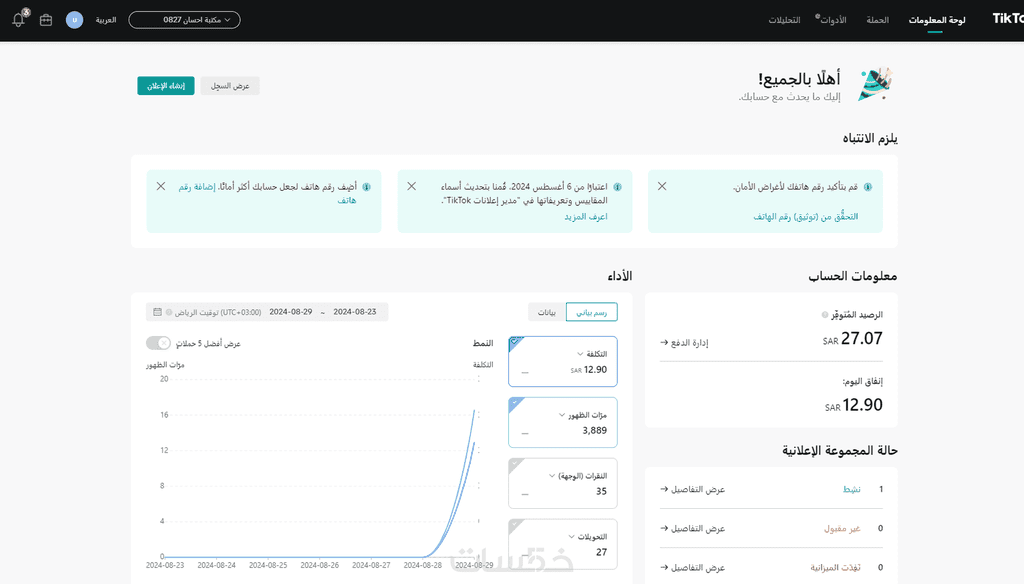Open the notifications bell
The image size is (1024, 584).
click(18, 20)
